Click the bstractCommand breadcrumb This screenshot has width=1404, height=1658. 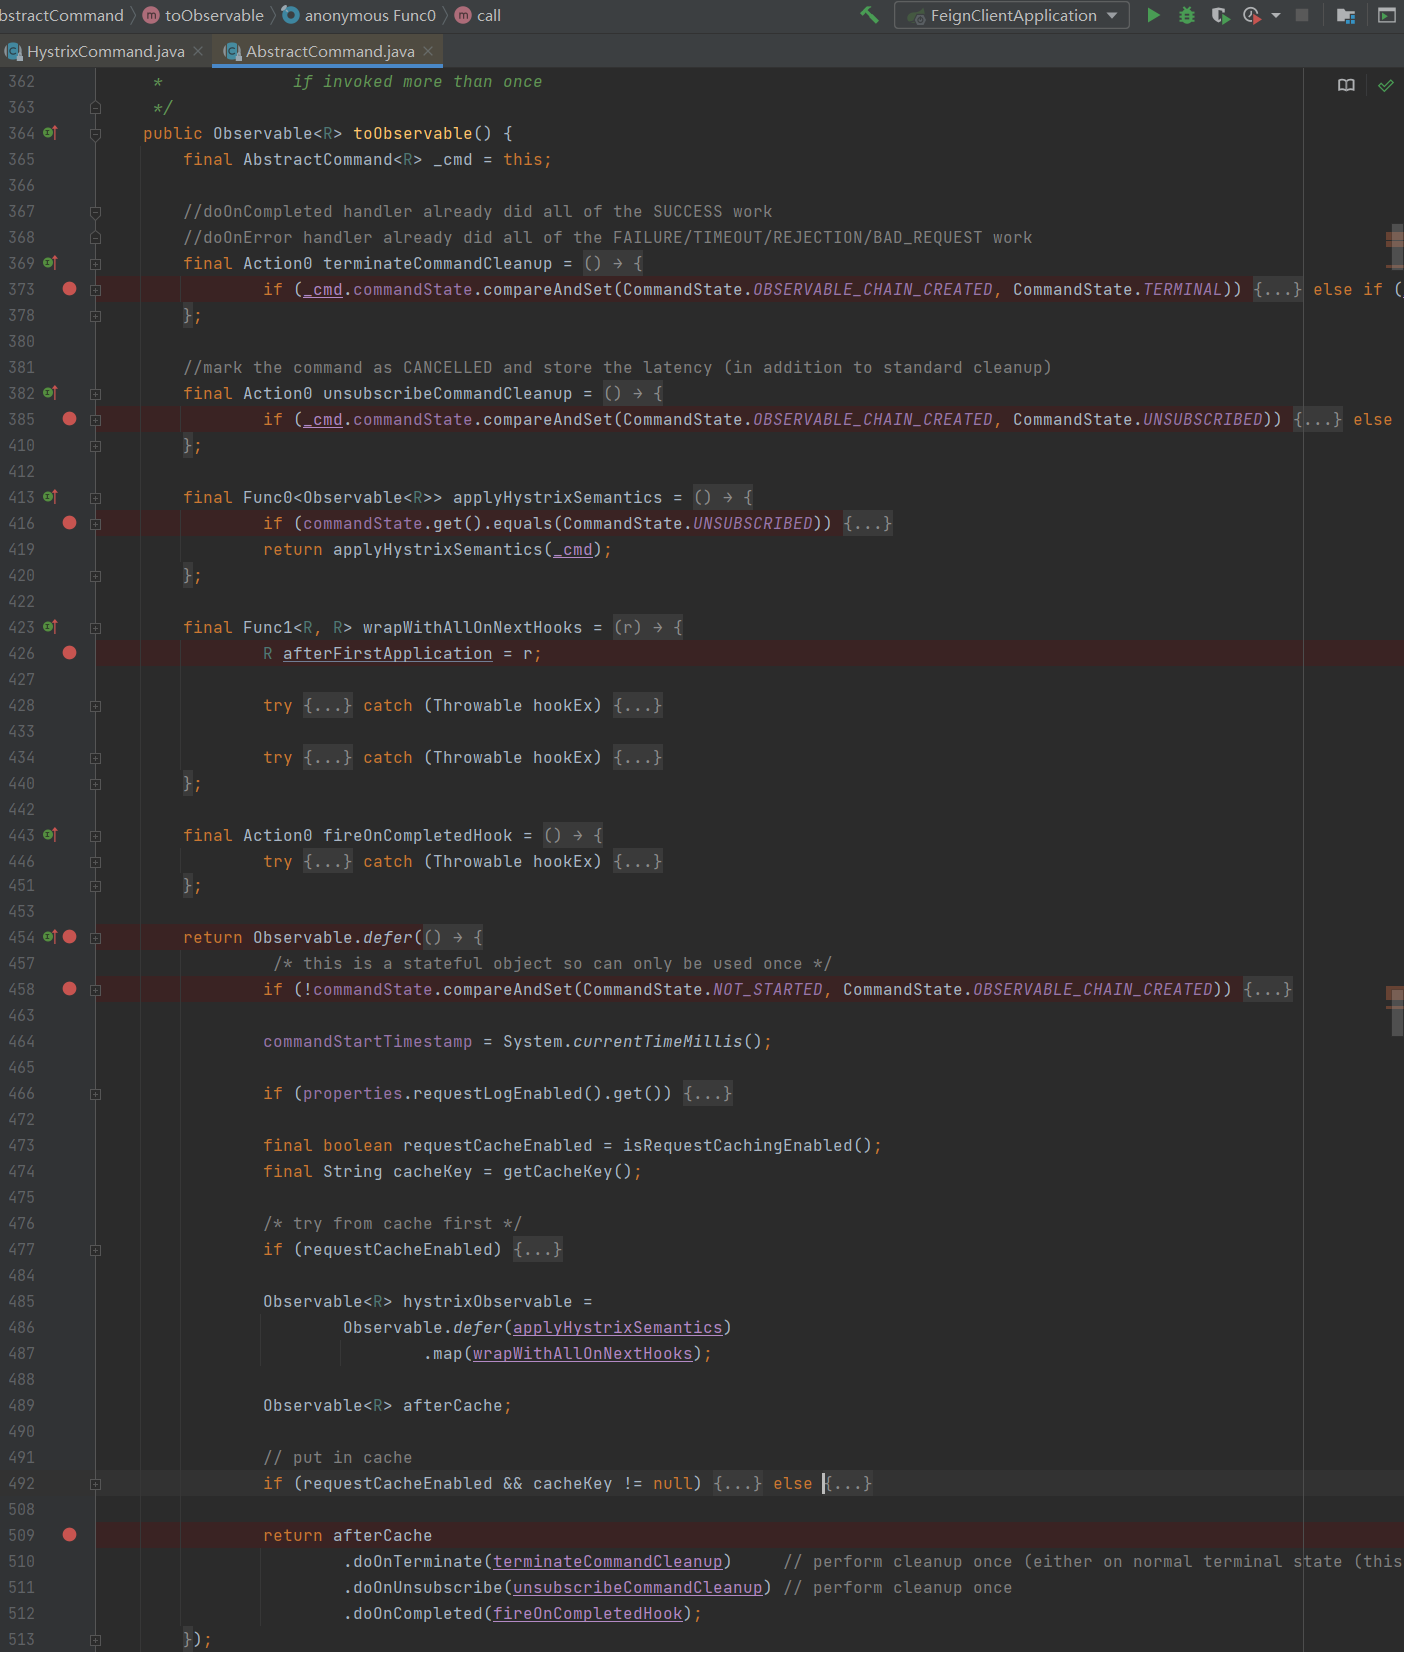62,15
